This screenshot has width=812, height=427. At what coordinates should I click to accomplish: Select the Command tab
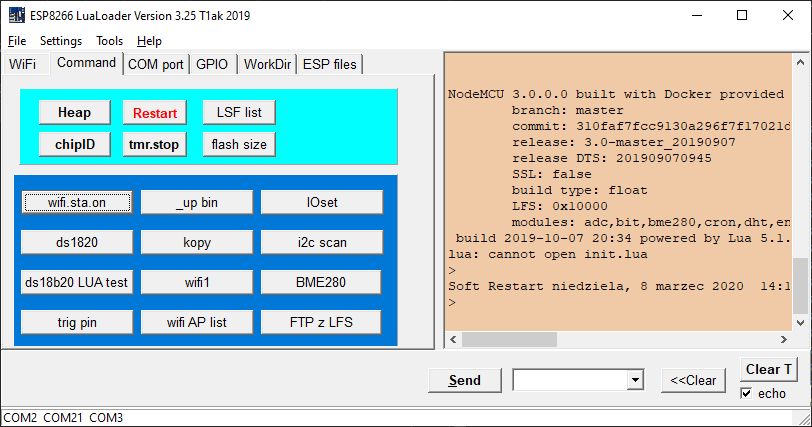click(86, 63)
